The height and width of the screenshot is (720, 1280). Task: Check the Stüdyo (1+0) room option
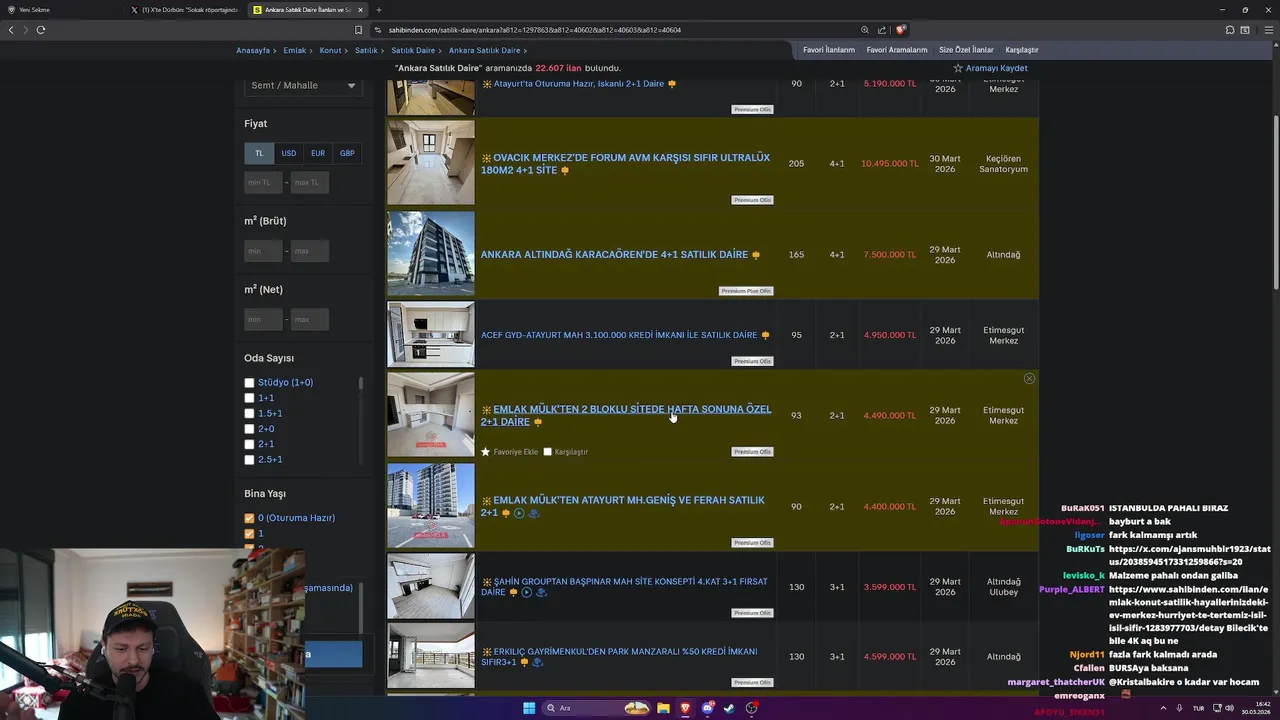pos(249,383)
